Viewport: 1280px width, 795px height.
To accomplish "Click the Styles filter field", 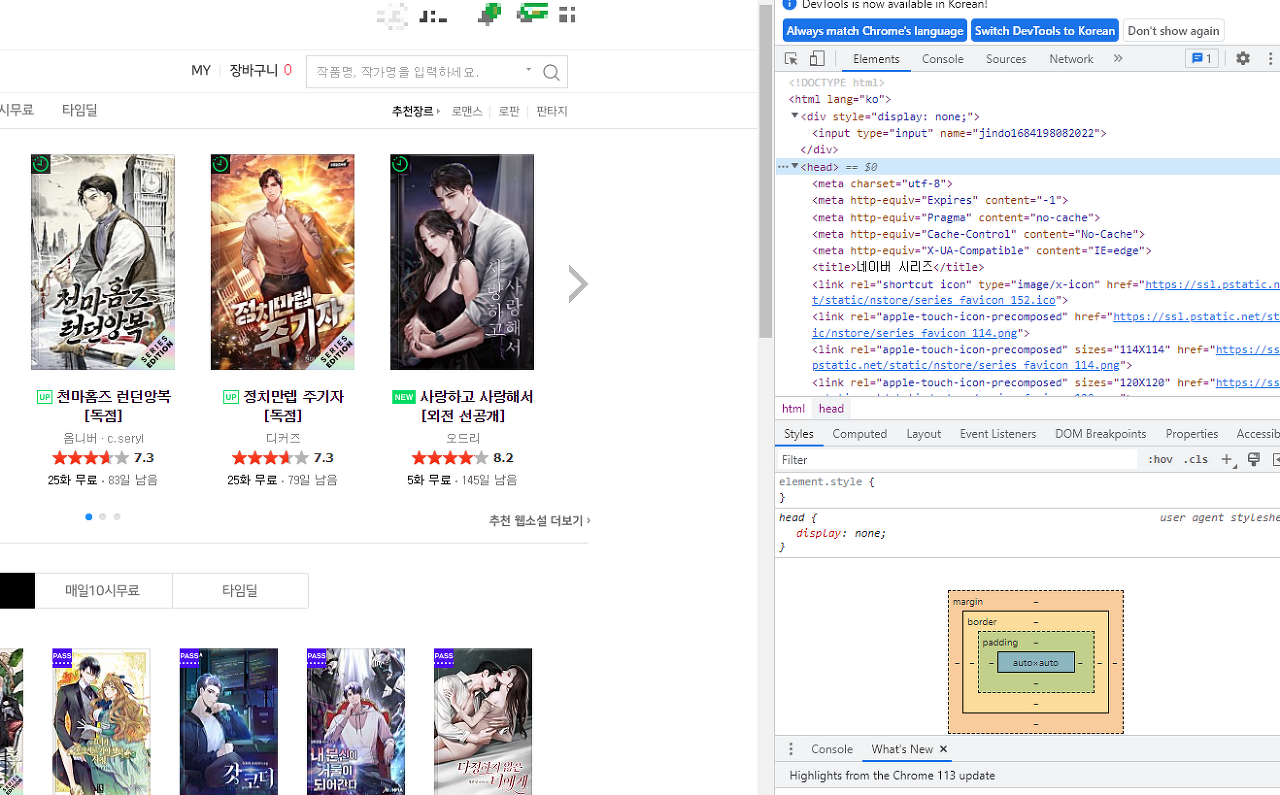I will coord(957,460).
